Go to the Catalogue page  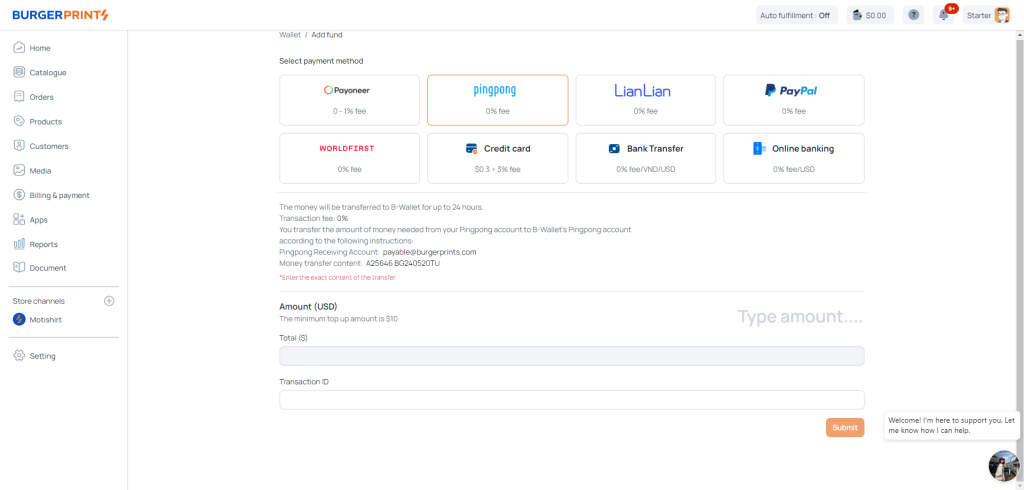(x=47, y=72)
